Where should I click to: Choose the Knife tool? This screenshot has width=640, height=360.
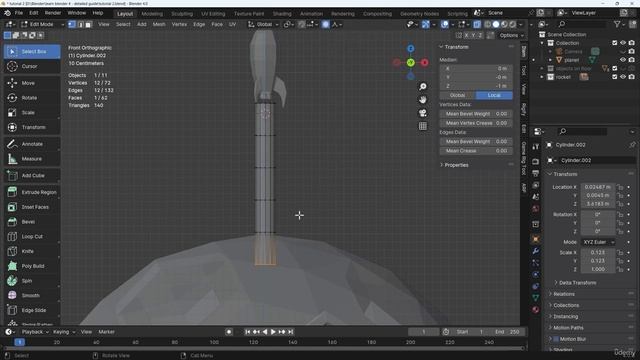coord(32,251)
